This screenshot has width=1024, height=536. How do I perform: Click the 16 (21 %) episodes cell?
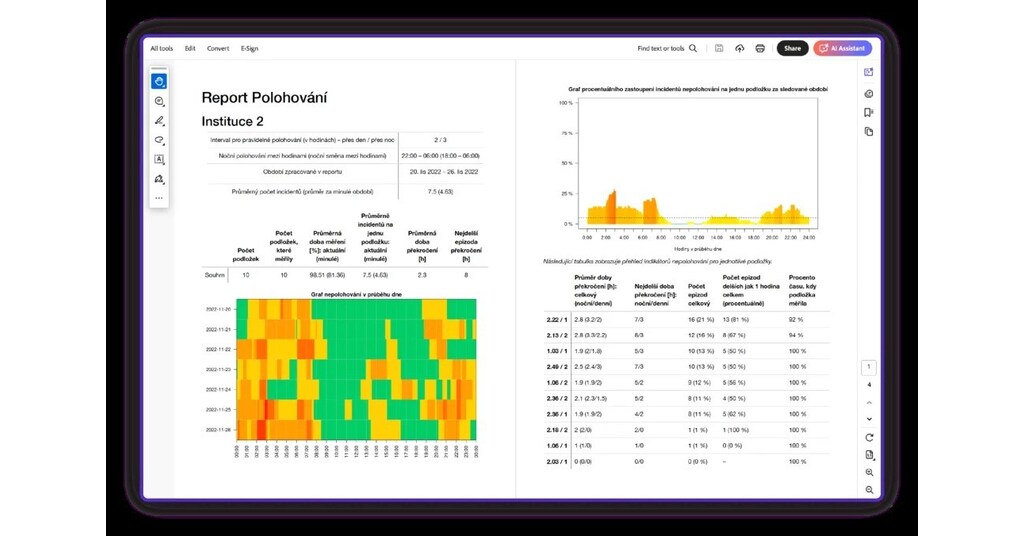coord(701,320)
